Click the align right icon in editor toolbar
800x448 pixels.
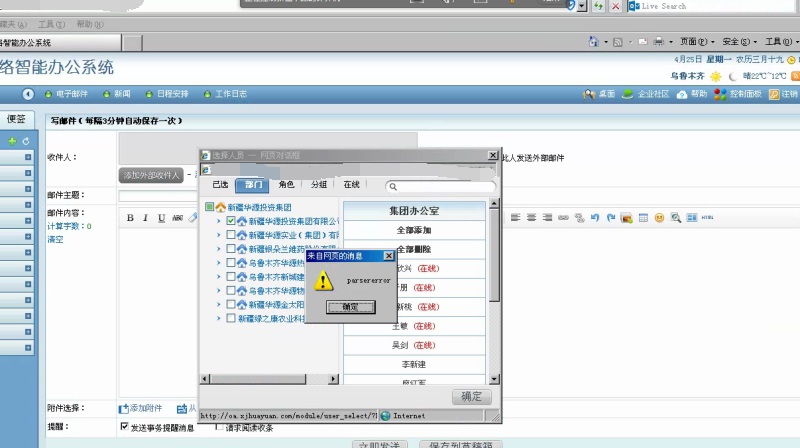point(547,217)
